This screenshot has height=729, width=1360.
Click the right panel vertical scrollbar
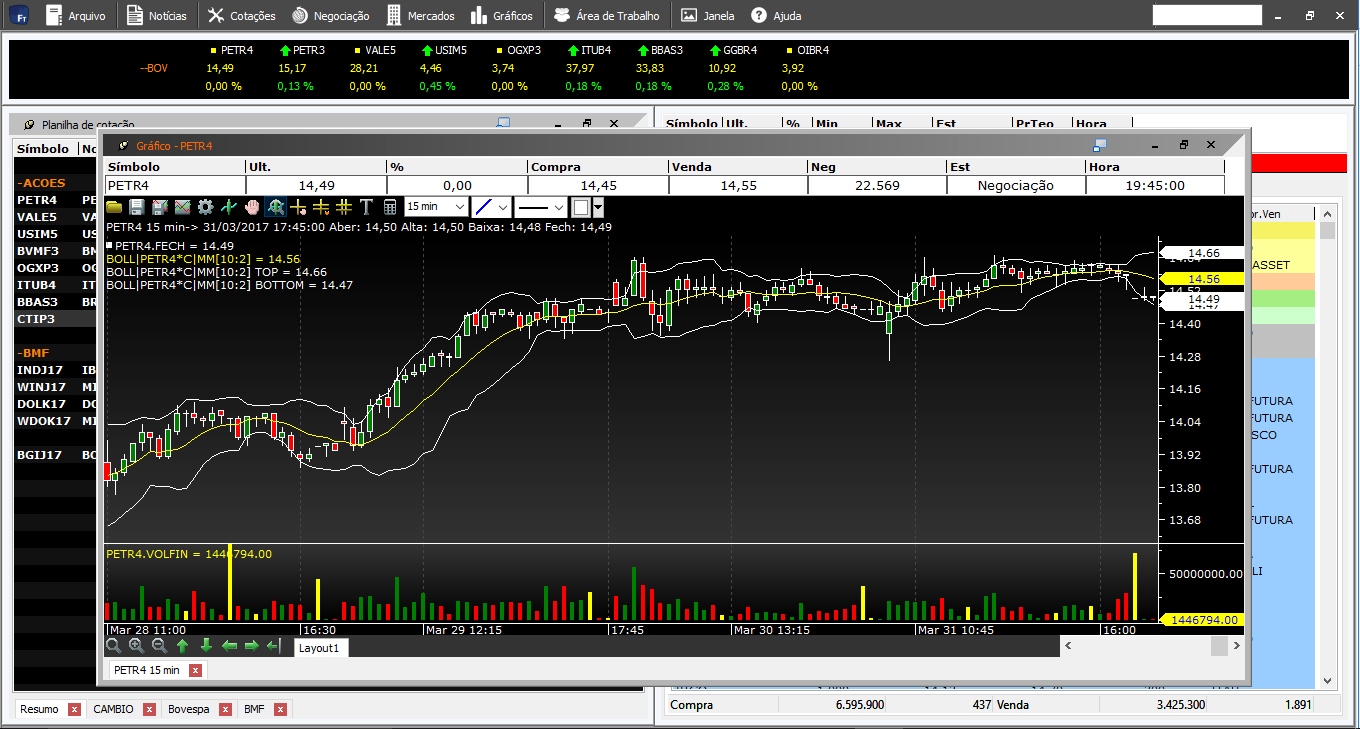(1328, 447)
